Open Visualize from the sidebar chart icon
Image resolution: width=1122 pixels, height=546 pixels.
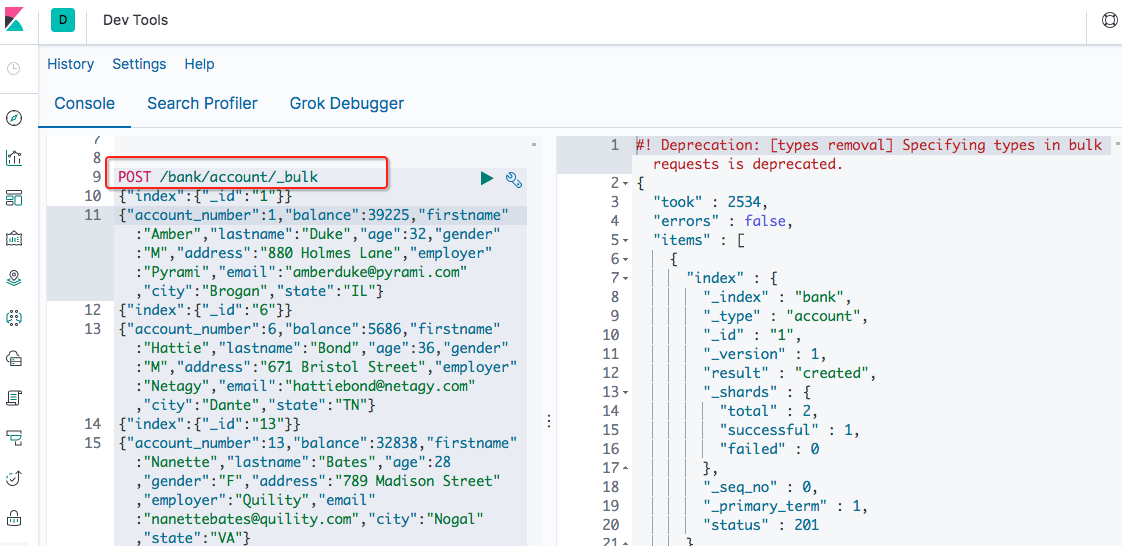click(14, 158)
